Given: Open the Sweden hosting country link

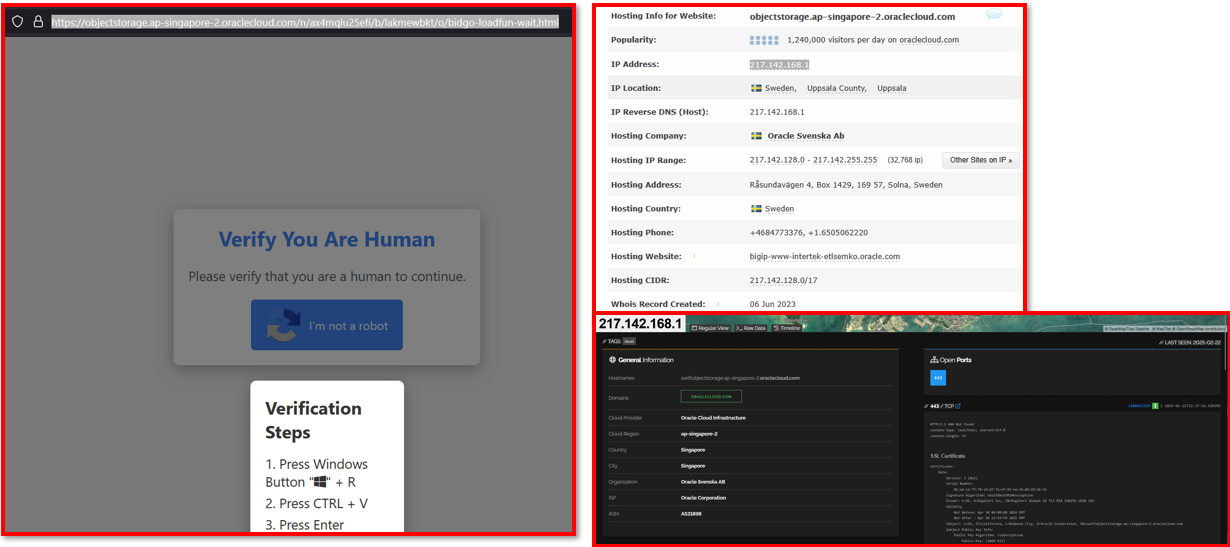Looking at the screenshot, I should pos(779,209).
